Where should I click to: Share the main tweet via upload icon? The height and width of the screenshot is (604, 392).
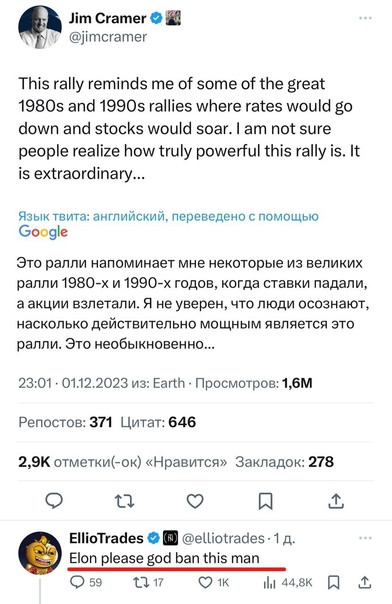point(336,501)
